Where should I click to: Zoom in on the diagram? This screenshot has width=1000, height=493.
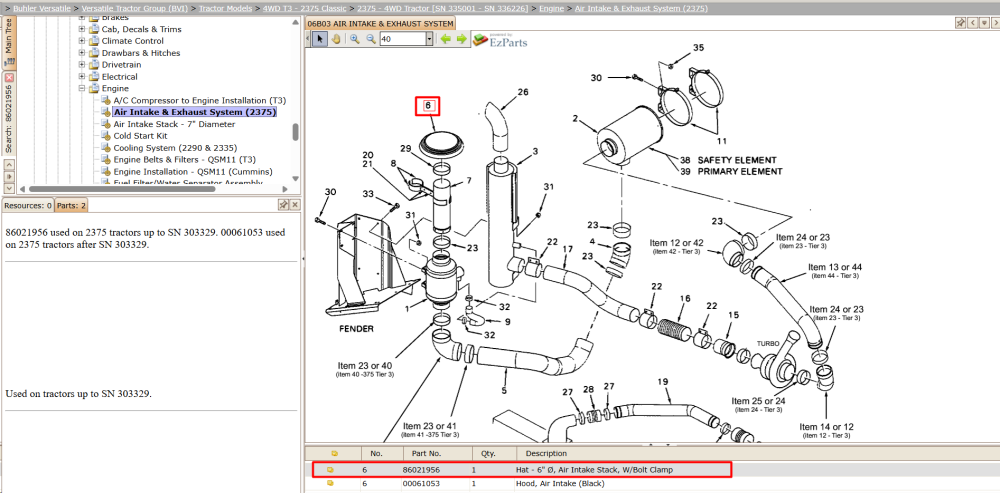pyautogui.click(x=355, y=40)
